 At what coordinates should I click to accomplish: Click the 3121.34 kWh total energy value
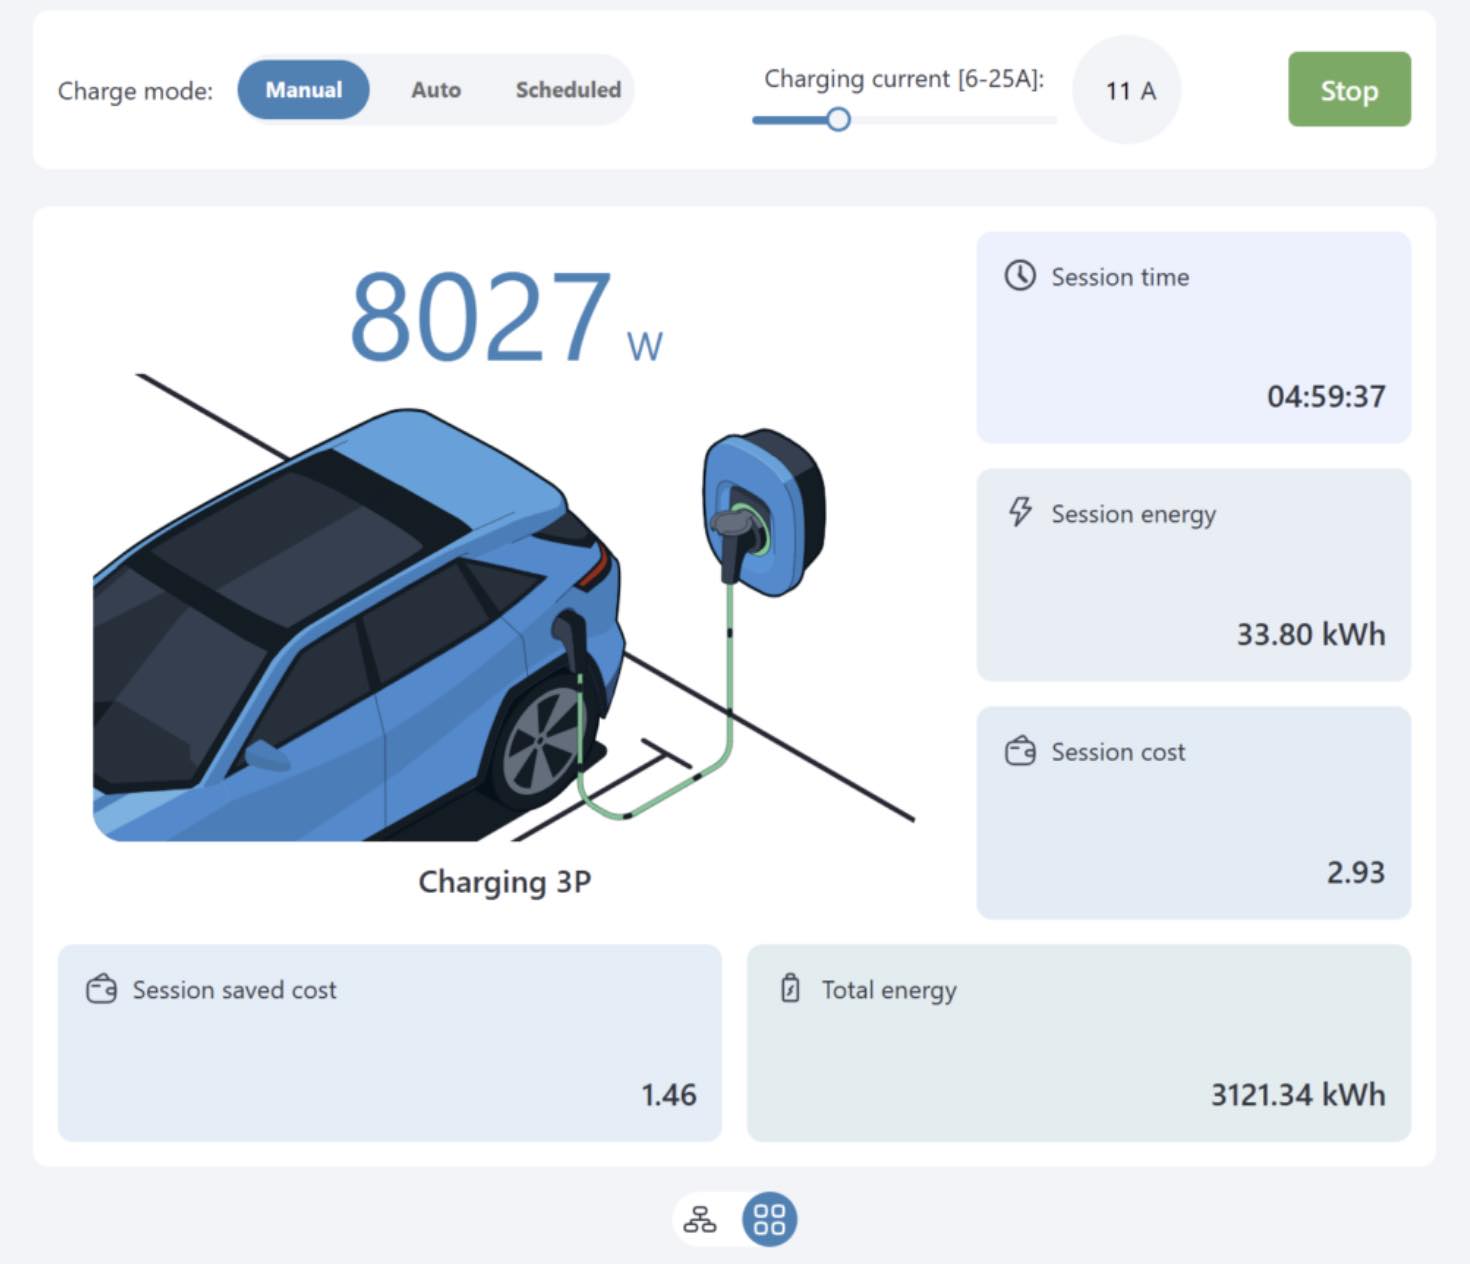click(x=1296, y=1094)
